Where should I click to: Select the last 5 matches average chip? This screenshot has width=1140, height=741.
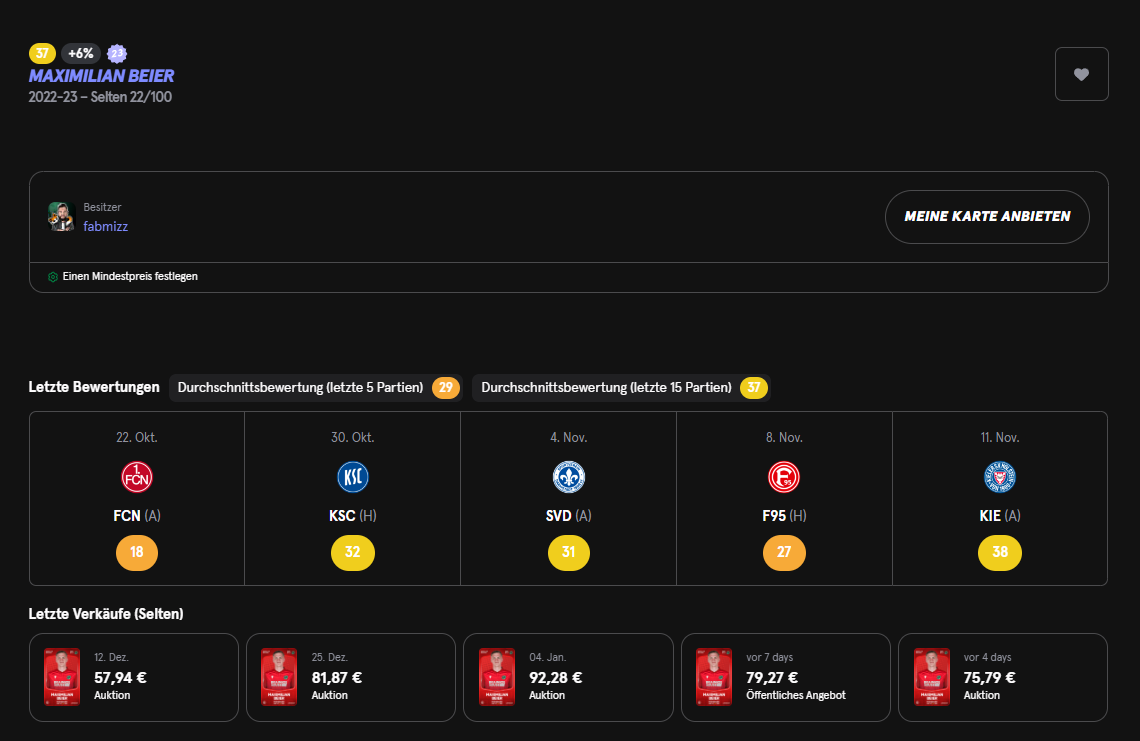314,388
